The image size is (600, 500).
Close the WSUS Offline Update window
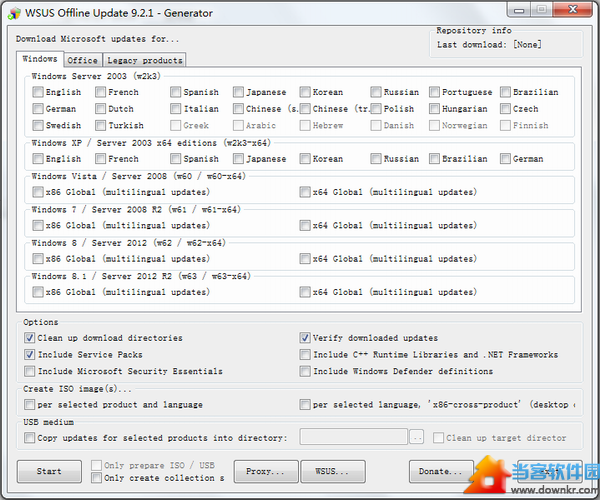[573, 9]
